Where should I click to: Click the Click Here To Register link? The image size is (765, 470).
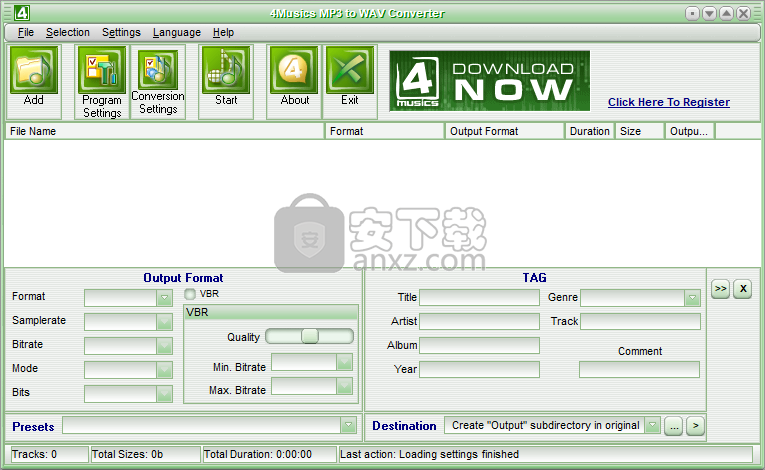coord(669,102)
